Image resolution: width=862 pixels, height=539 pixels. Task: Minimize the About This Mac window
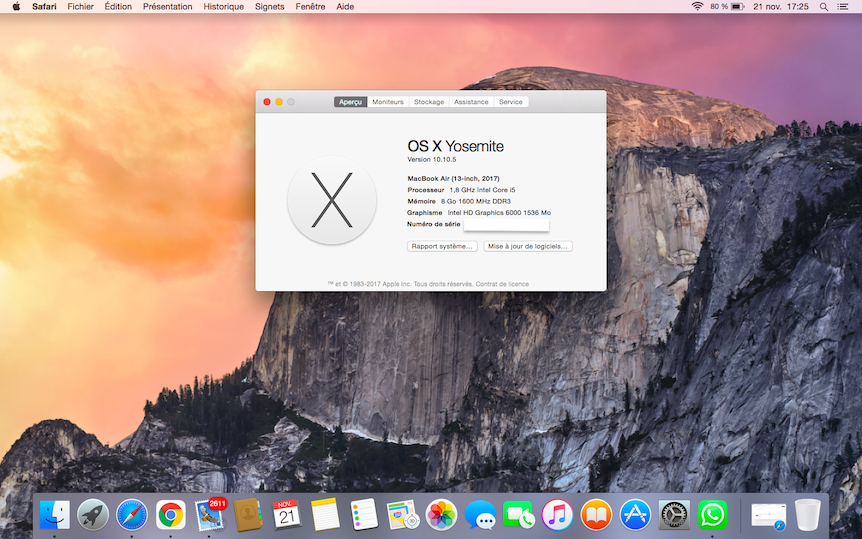pyautogui.click(x=279, y=102)
